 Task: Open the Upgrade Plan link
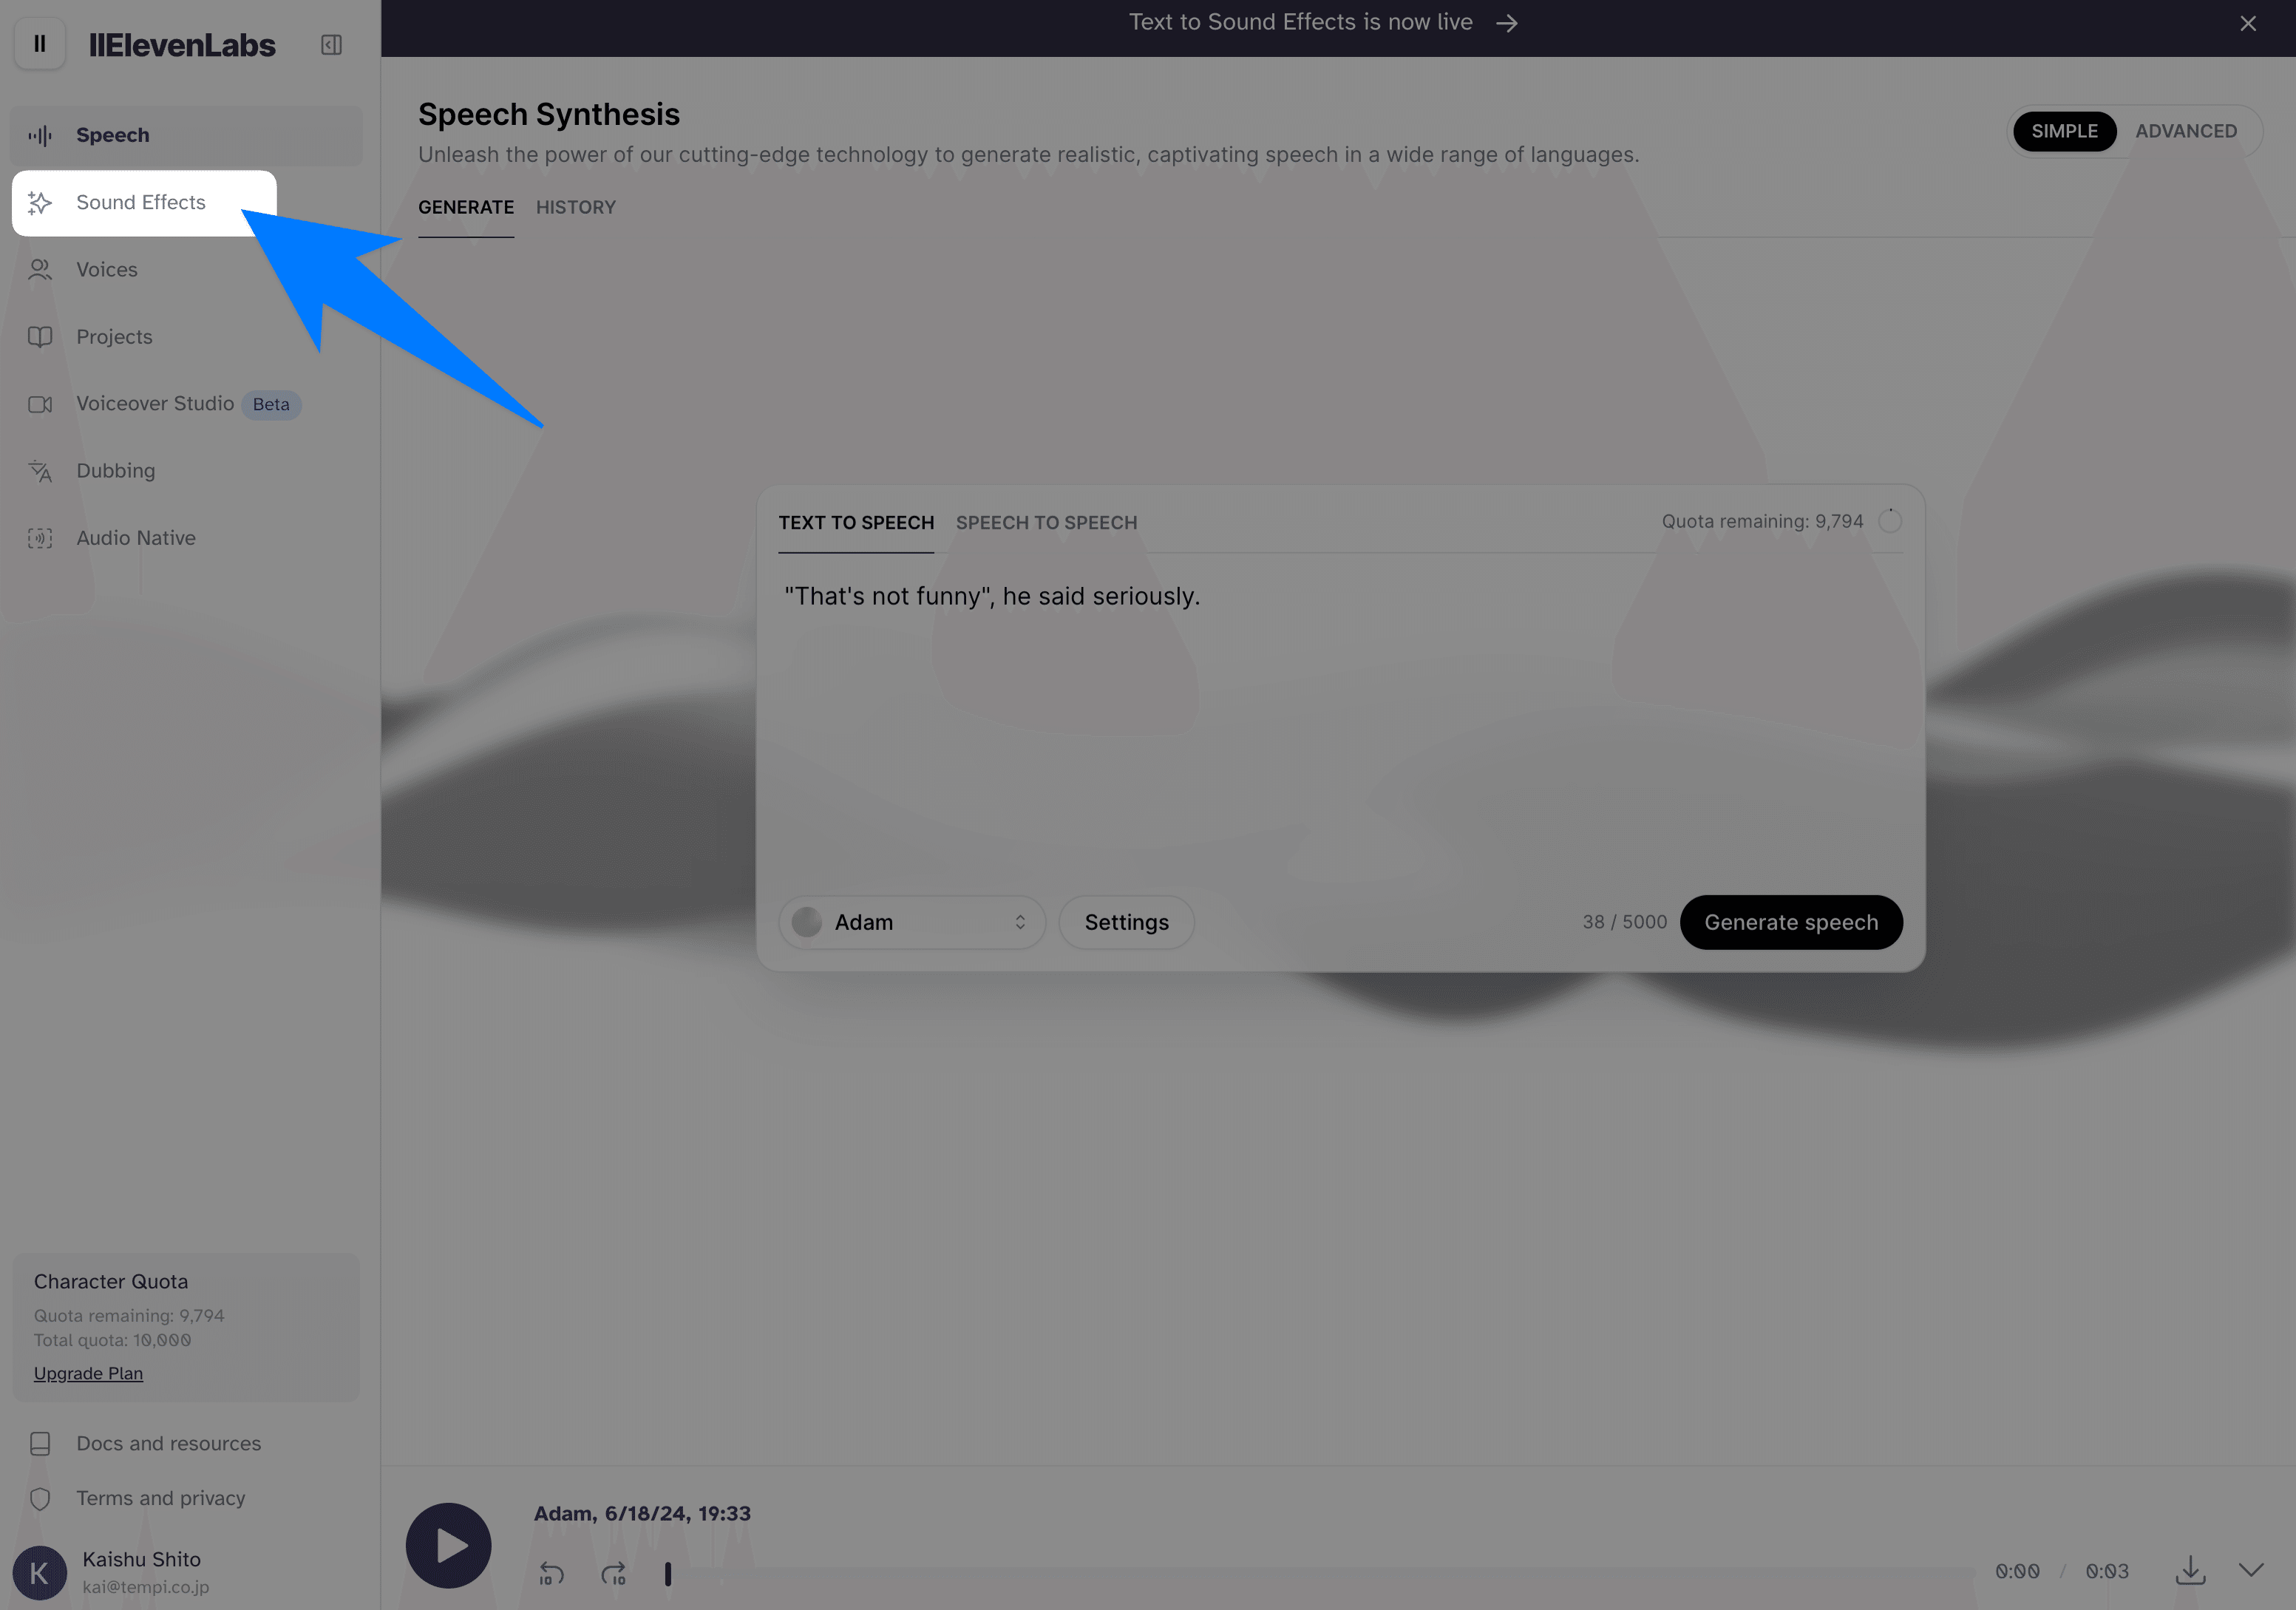tap(88, 1373)
